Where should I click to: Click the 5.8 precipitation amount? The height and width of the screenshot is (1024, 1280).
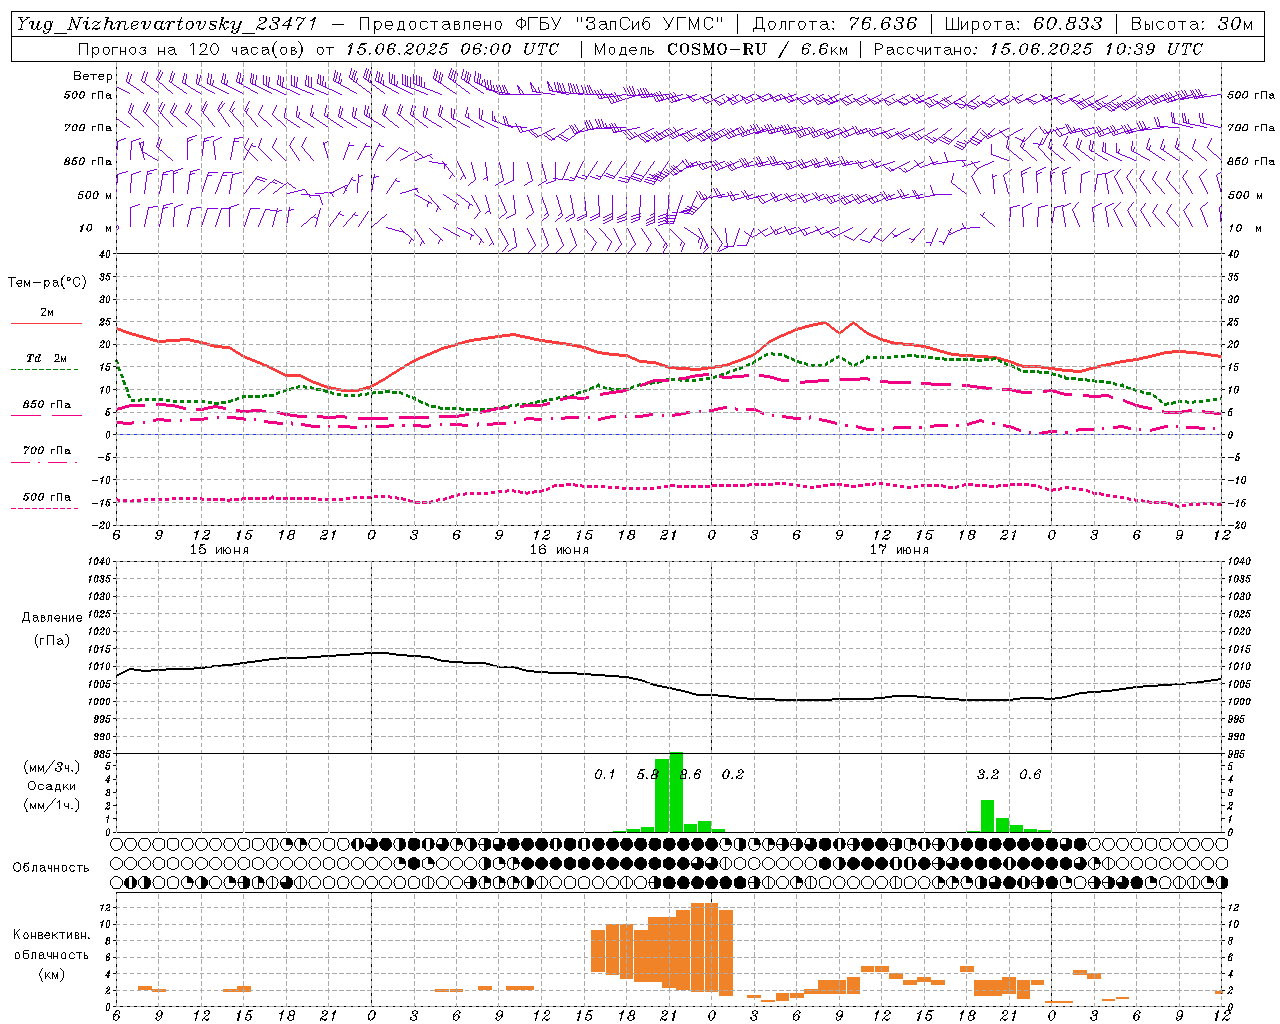pyautogui.click(x=648, y=774)
